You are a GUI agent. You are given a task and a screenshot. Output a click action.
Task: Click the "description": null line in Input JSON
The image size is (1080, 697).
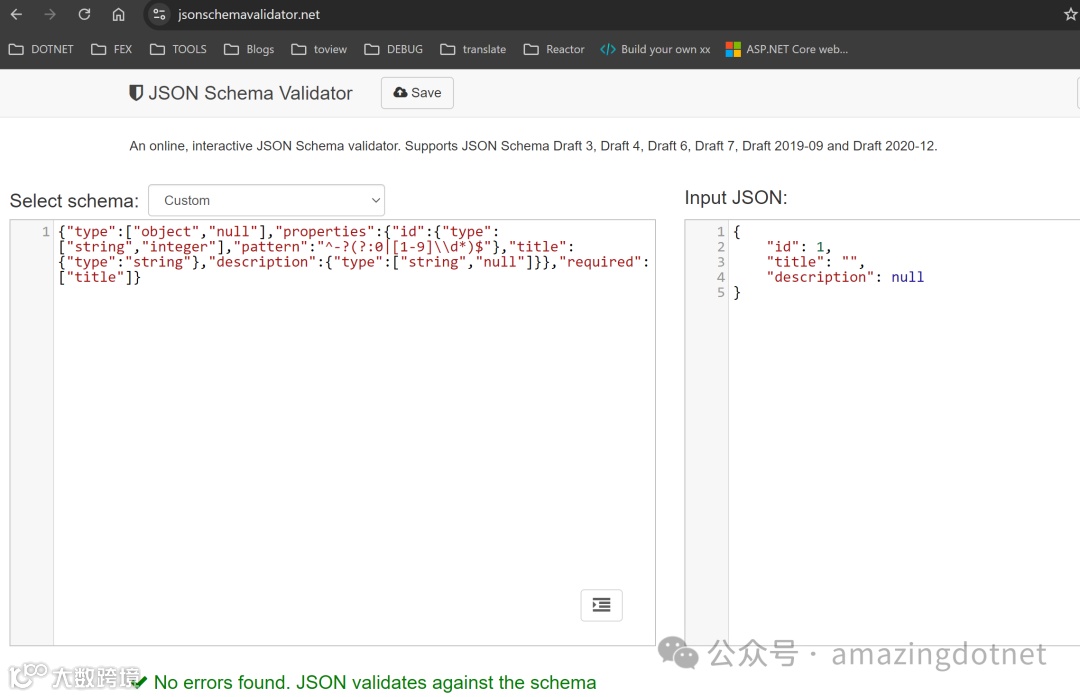[845, 277]
